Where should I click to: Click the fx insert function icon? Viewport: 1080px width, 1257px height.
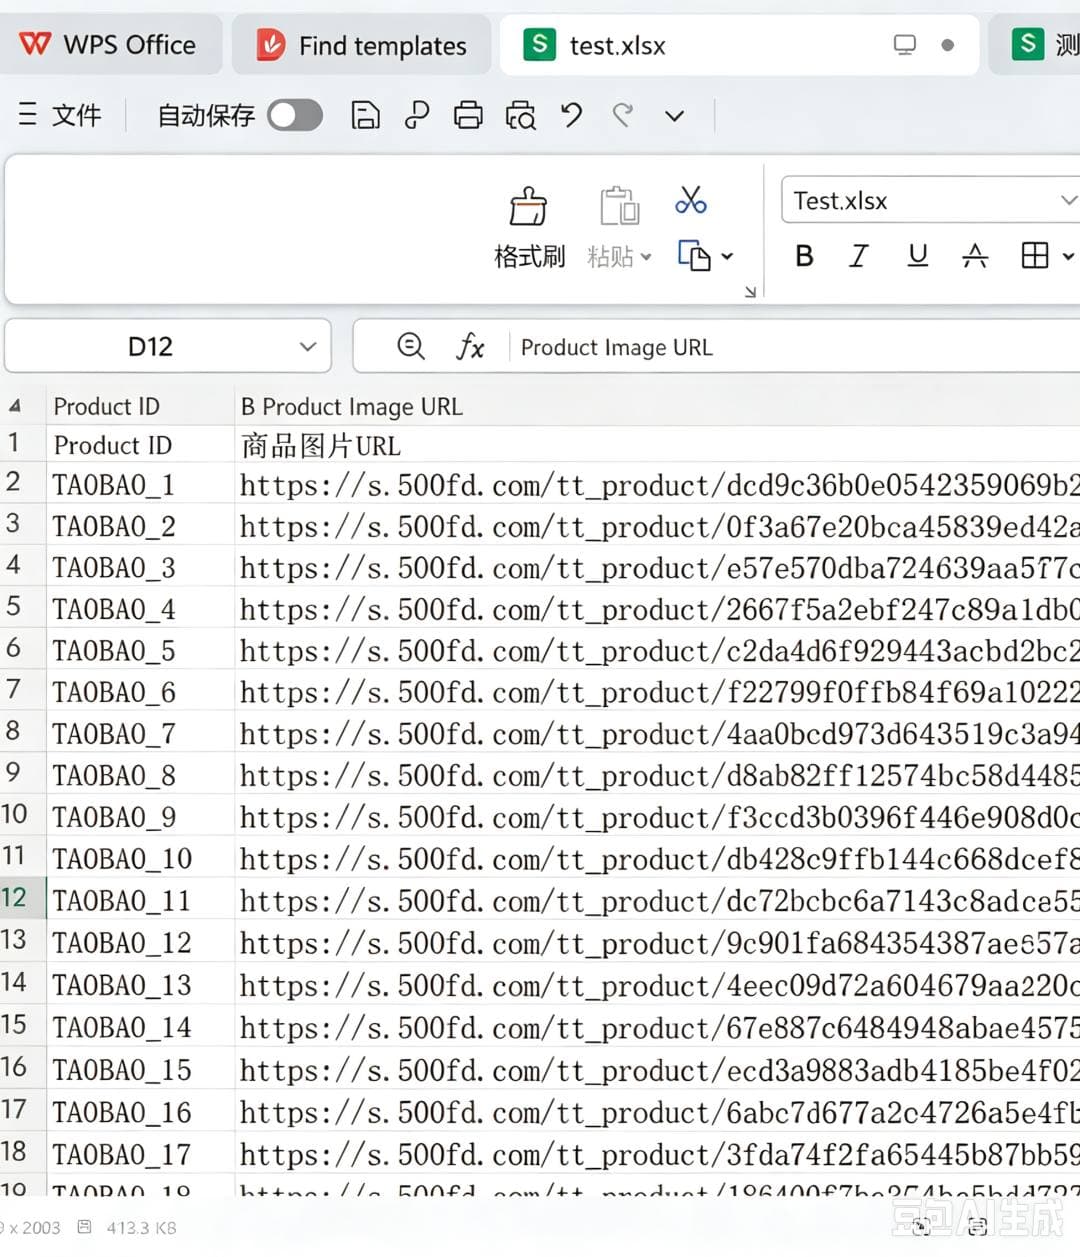pos(470,347)
